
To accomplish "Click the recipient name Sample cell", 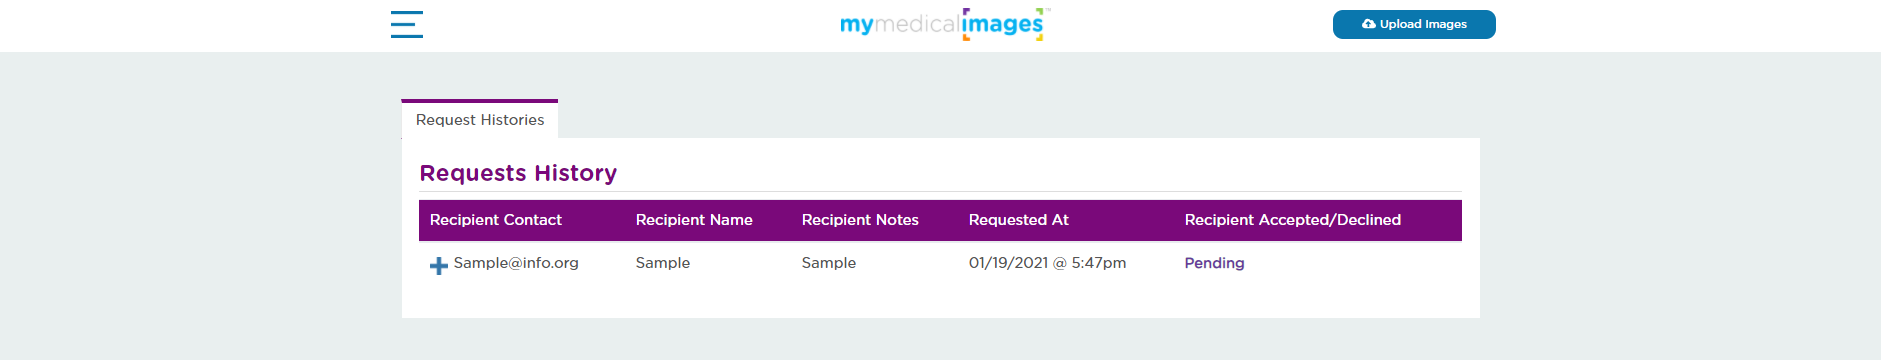I will (x=662, y=263).
